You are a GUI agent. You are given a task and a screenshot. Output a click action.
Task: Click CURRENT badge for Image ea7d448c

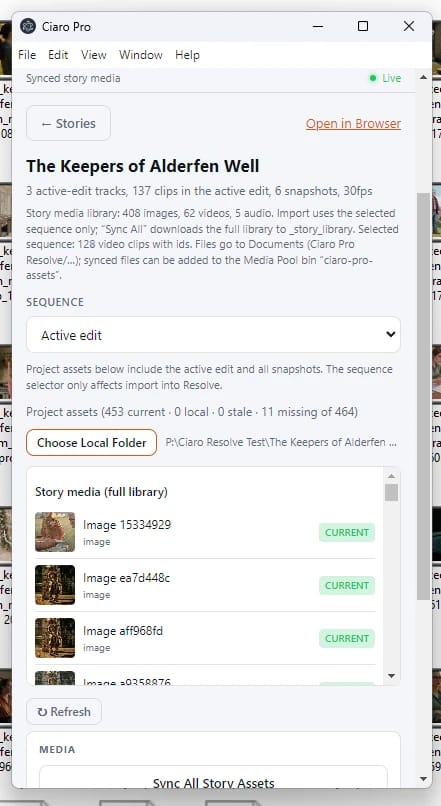tap(347, 585)
